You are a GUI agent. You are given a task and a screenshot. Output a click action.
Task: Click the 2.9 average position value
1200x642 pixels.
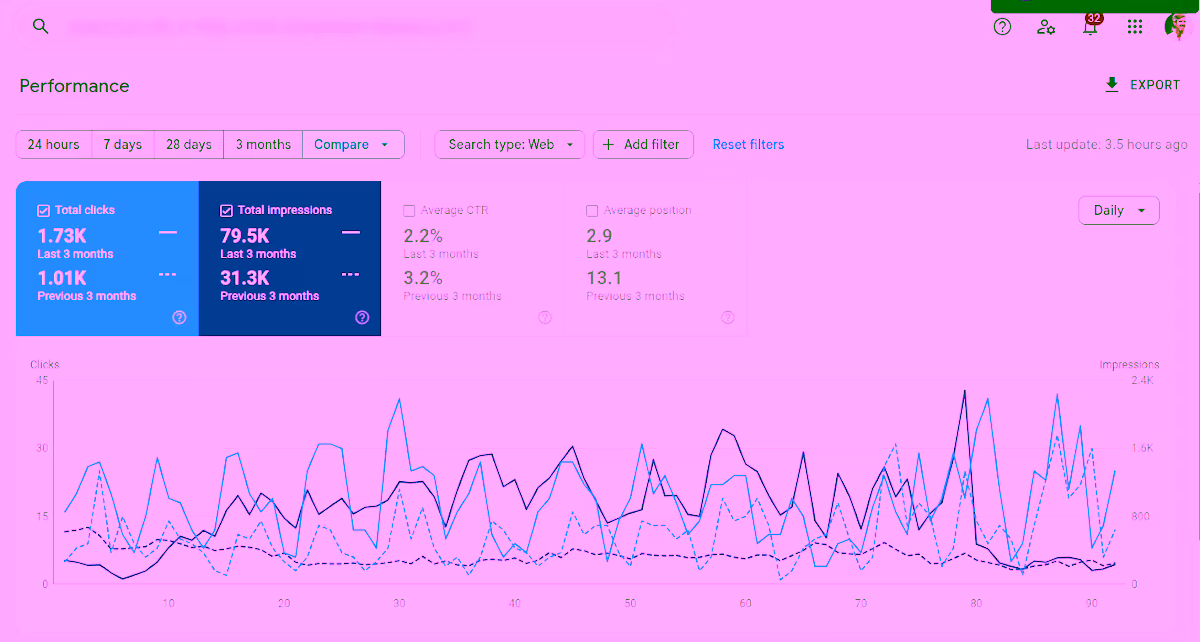click(599, 236)
